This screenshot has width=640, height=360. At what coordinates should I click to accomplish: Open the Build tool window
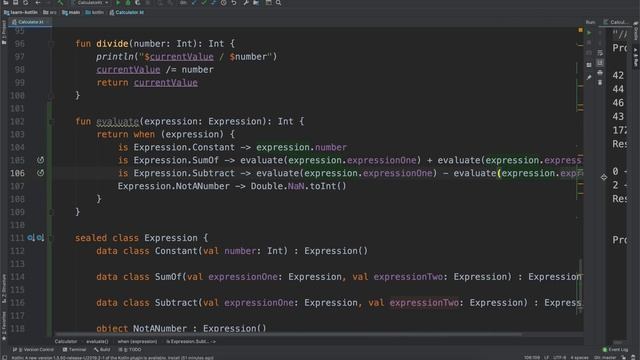coord(102,349)
